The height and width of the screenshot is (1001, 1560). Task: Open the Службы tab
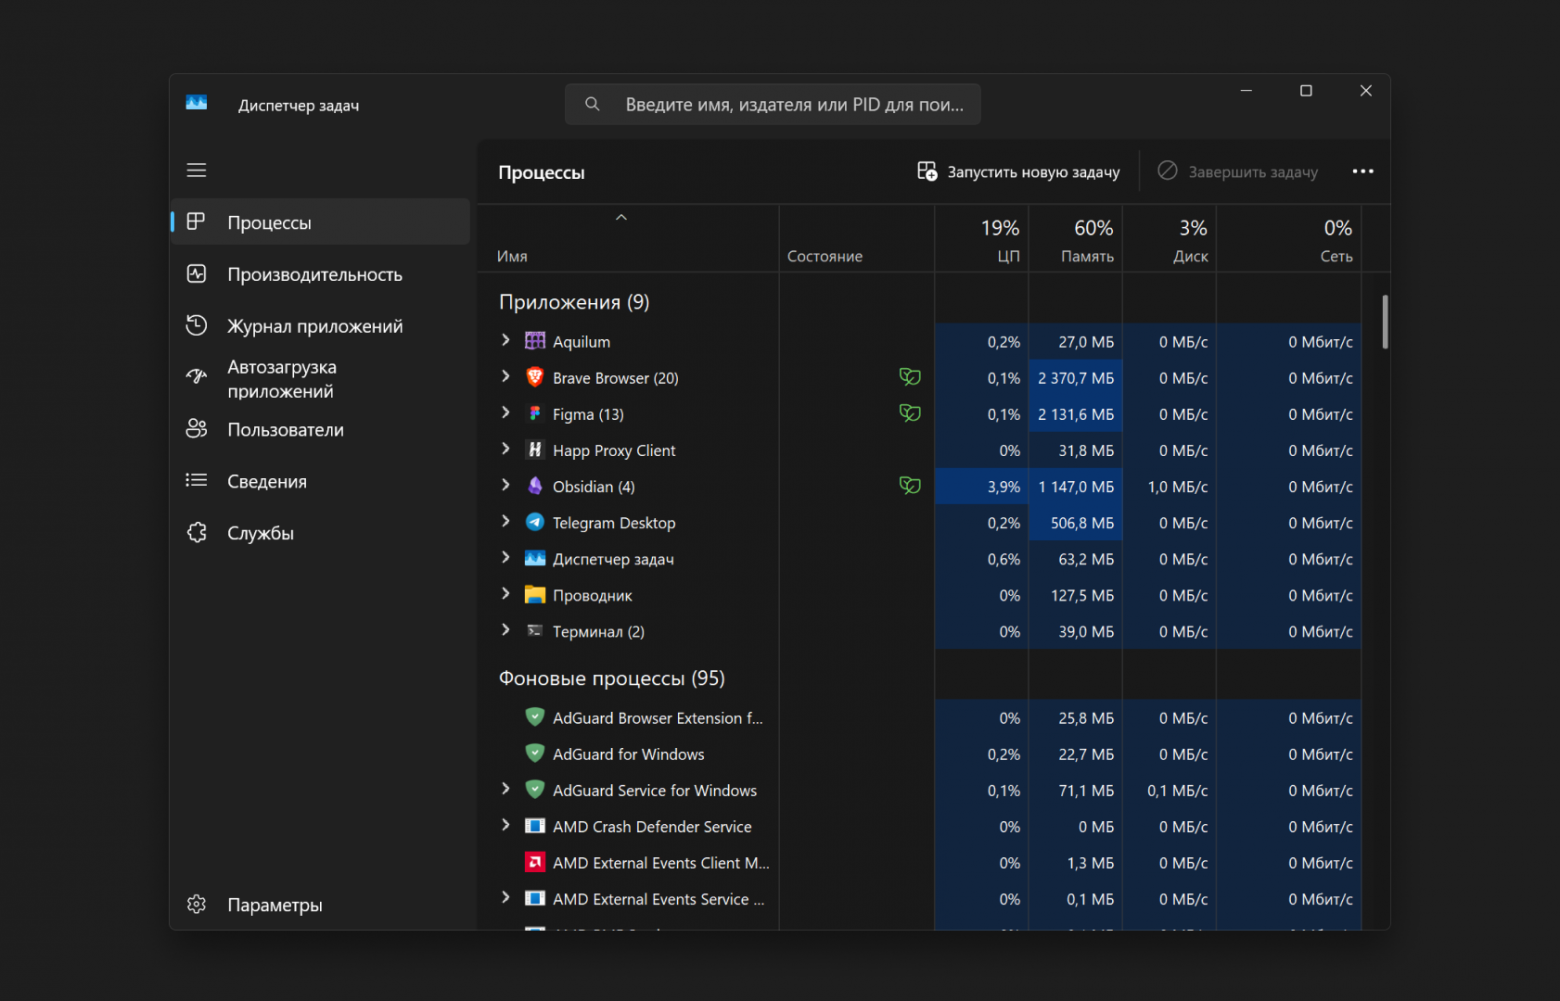[320, 533]
